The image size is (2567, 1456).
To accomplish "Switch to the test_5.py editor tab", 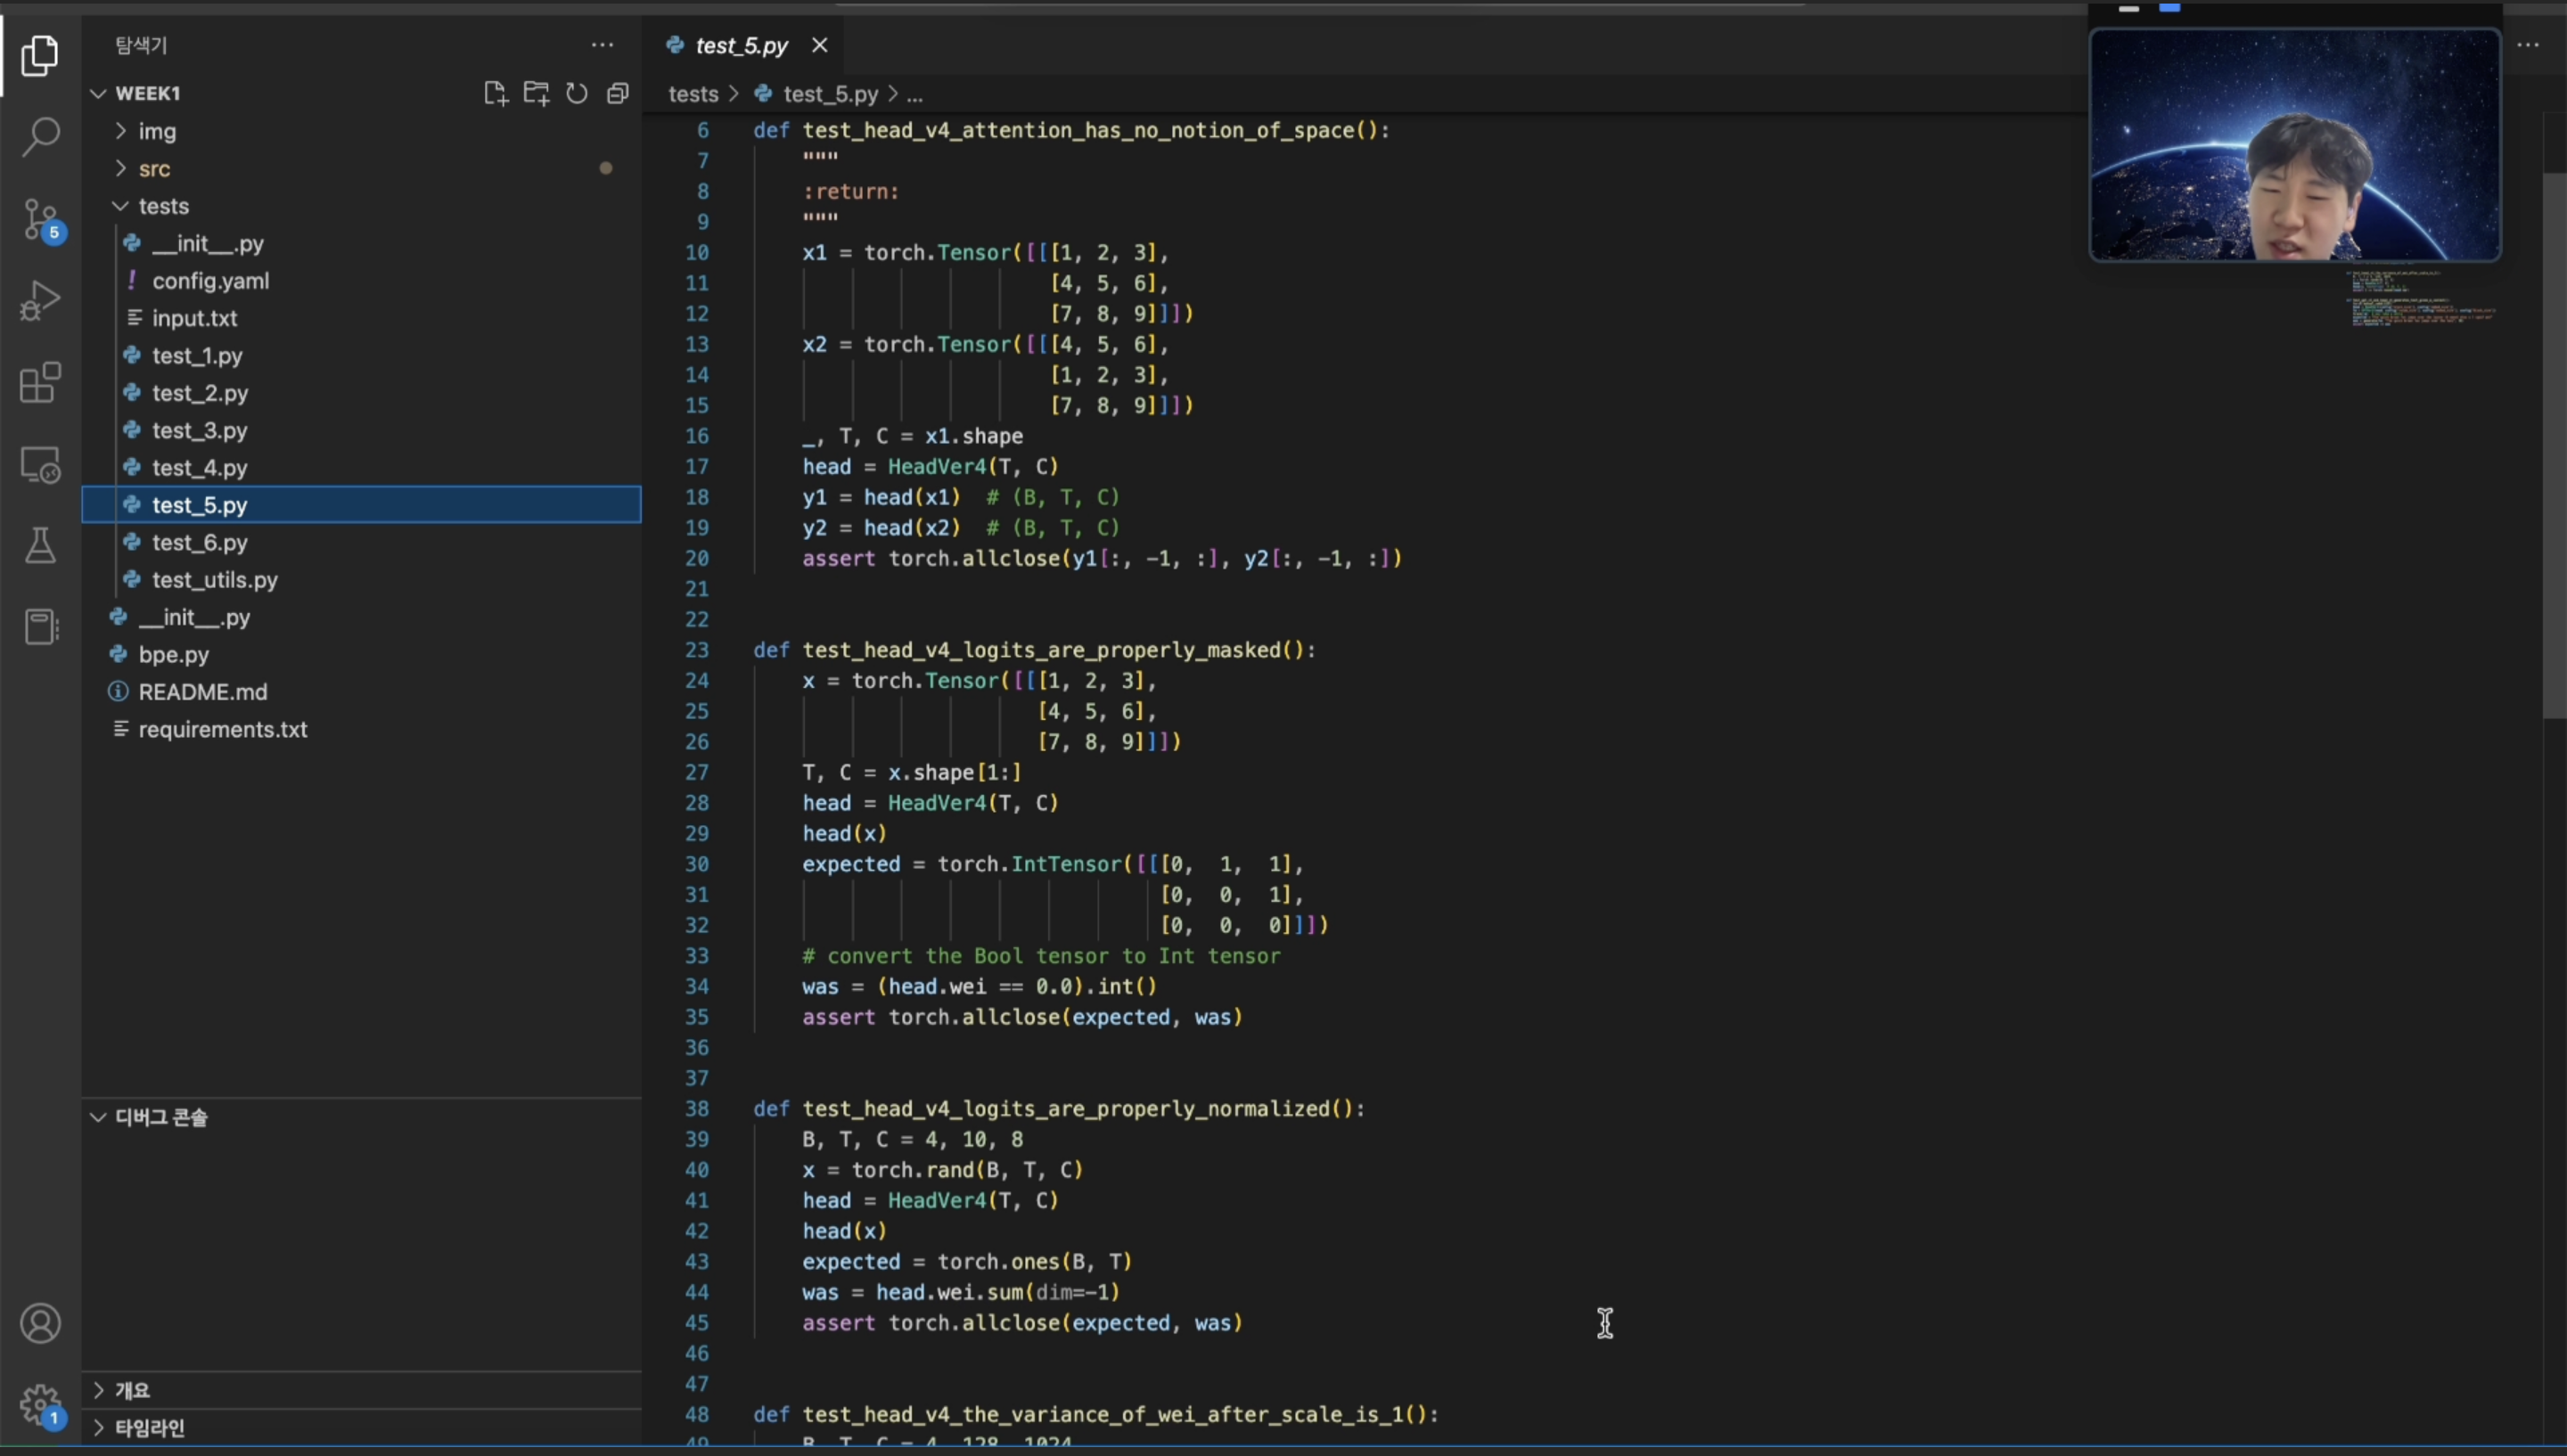I will coord(741,45).
